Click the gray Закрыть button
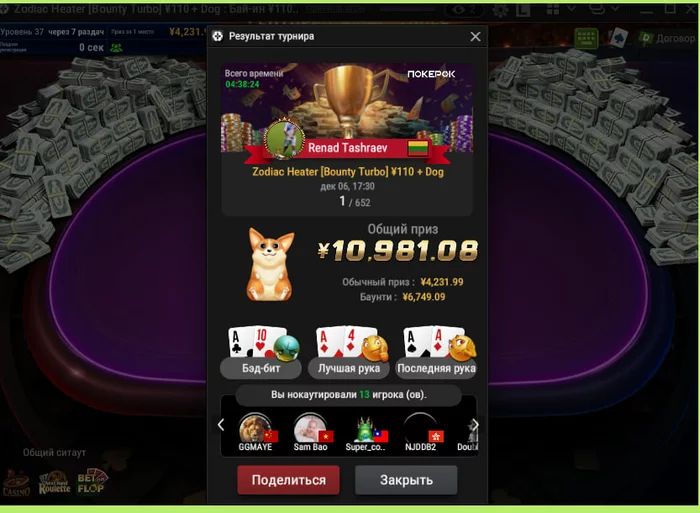This screenshot has width=700, height=513. coord(406,480)
